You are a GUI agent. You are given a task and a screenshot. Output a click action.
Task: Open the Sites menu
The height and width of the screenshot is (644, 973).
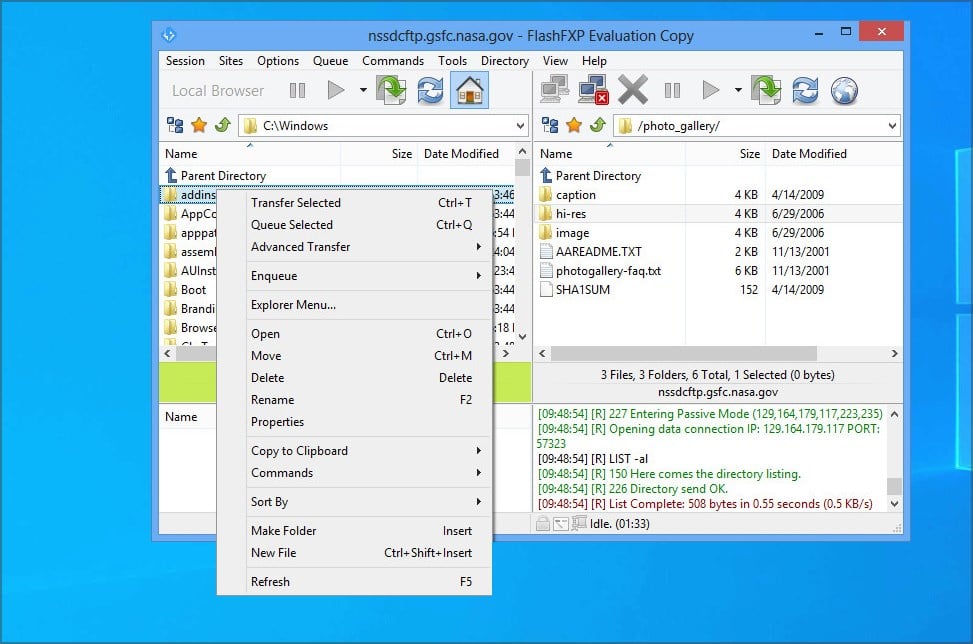point(231,61)
